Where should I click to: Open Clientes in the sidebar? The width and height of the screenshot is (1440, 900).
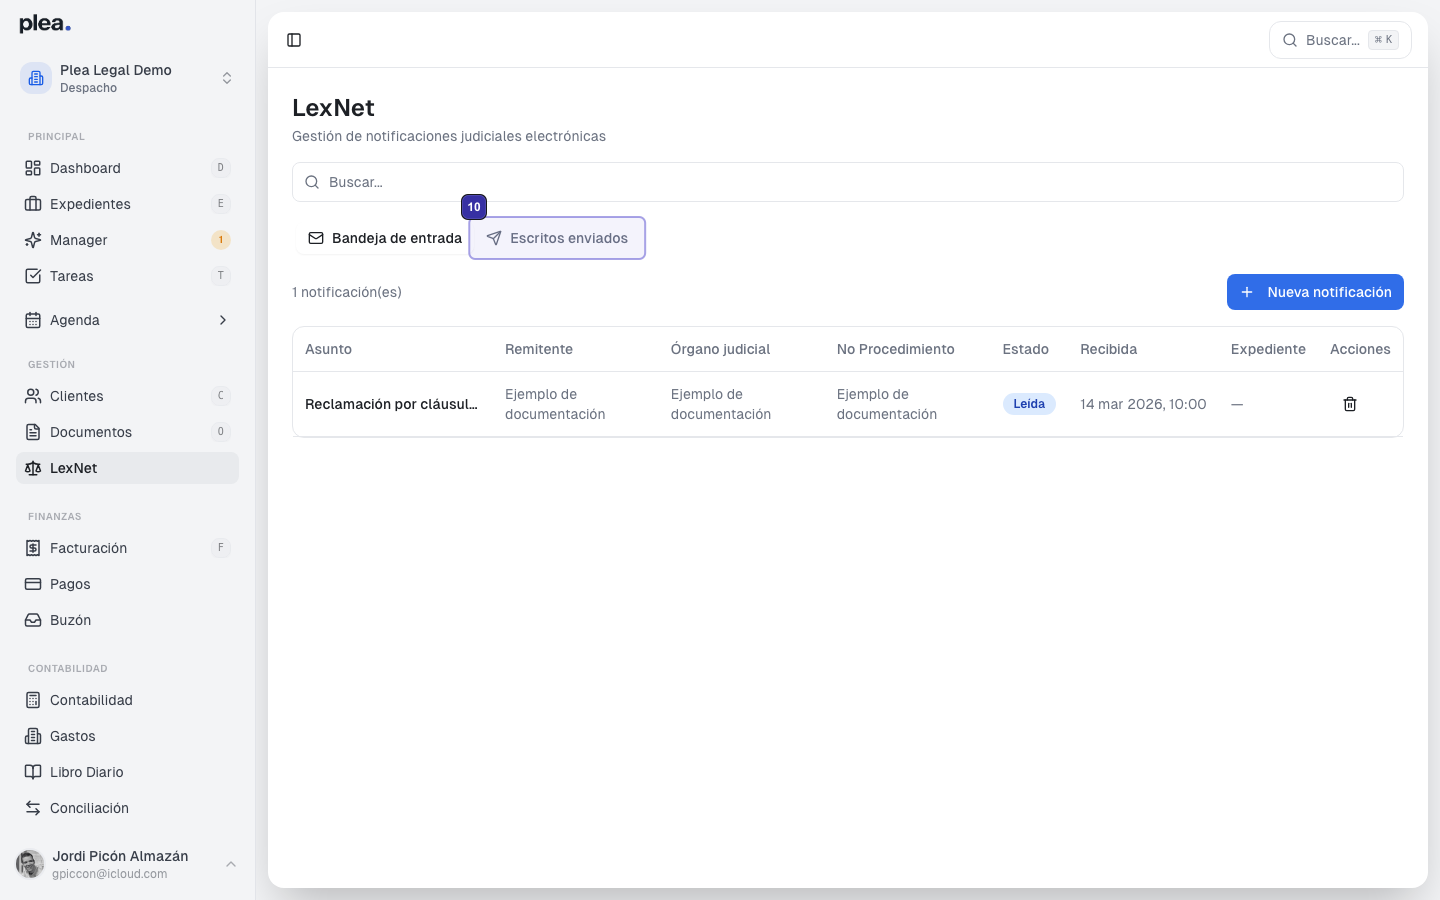127,396
